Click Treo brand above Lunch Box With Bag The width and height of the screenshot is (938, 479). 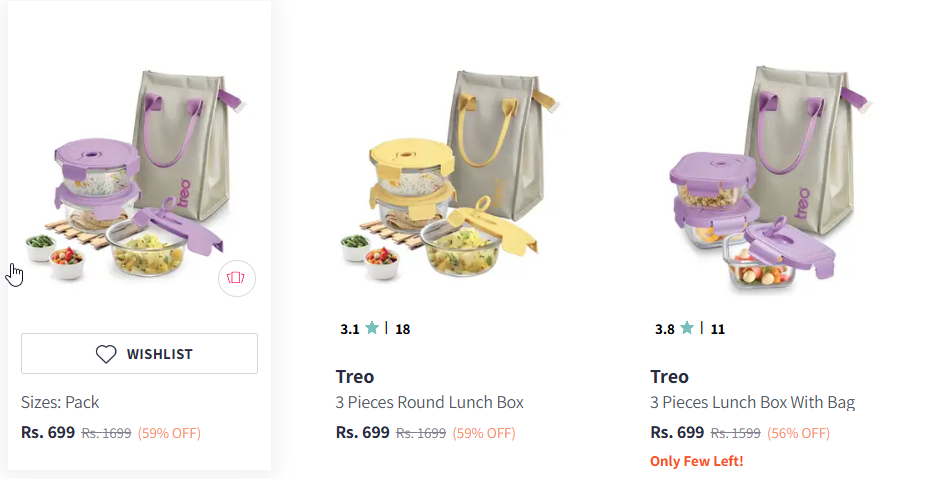pyautogui.click(x=669, y=377)
